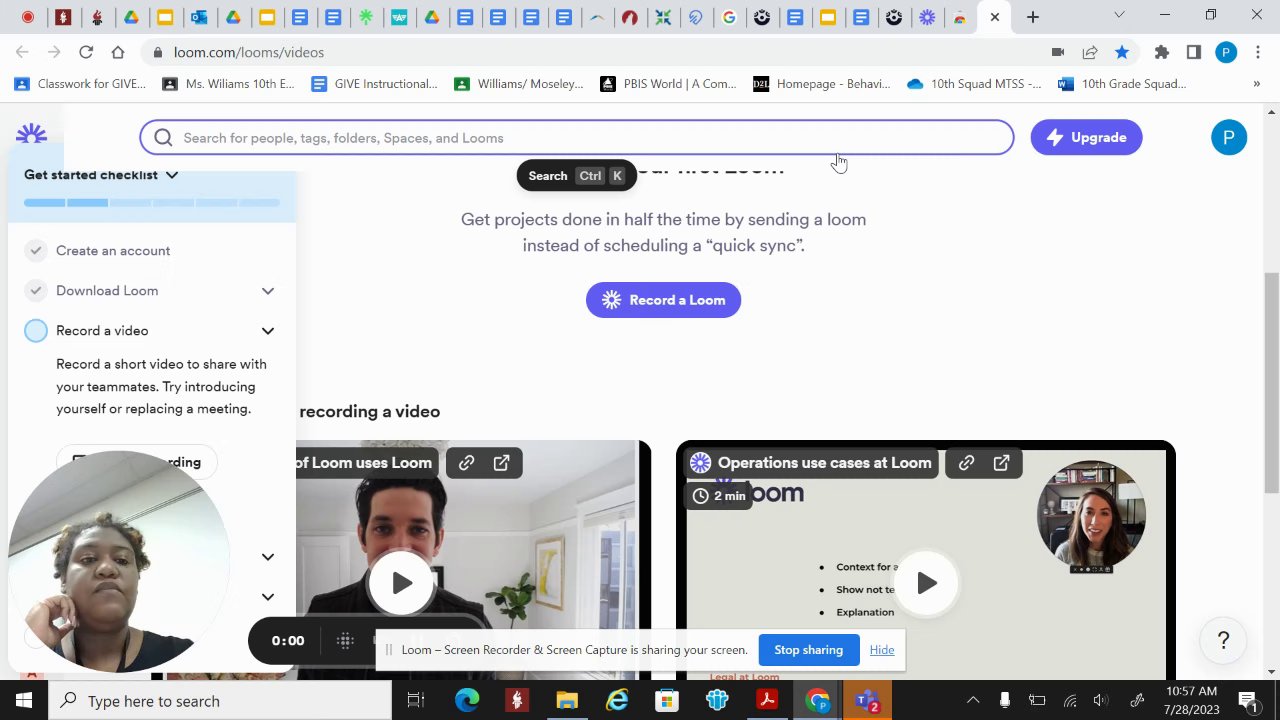Open Chrome three-dot menu
The width and height of the screenshot is (1280, 720).
pyautogui.click(x=1257, y=52)
